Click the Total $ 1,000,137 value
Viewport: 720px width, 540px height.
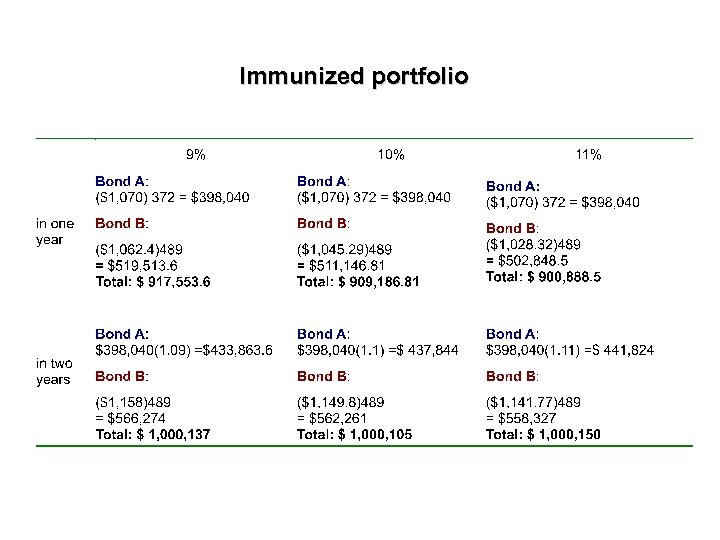[153, 435]
